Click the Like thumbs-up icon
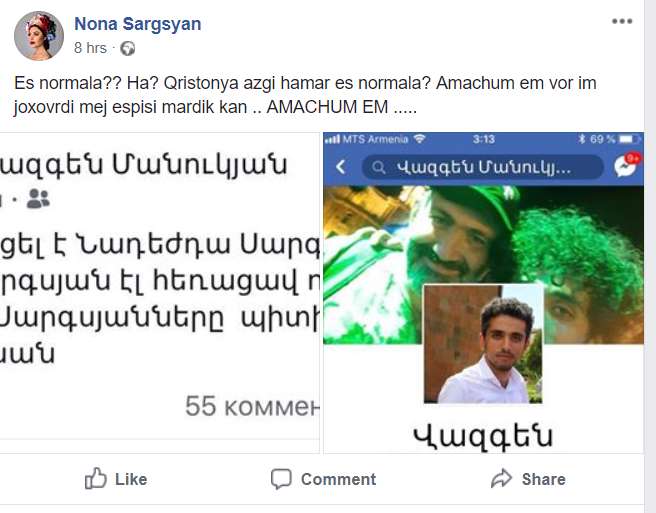Image resolution: width=656 pixels, height=513 pixels. (95, 478)
